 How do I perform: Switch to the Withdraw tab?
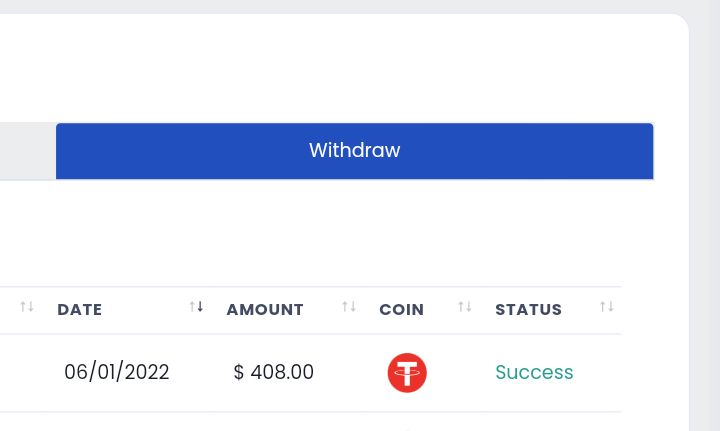pos(354,151)
